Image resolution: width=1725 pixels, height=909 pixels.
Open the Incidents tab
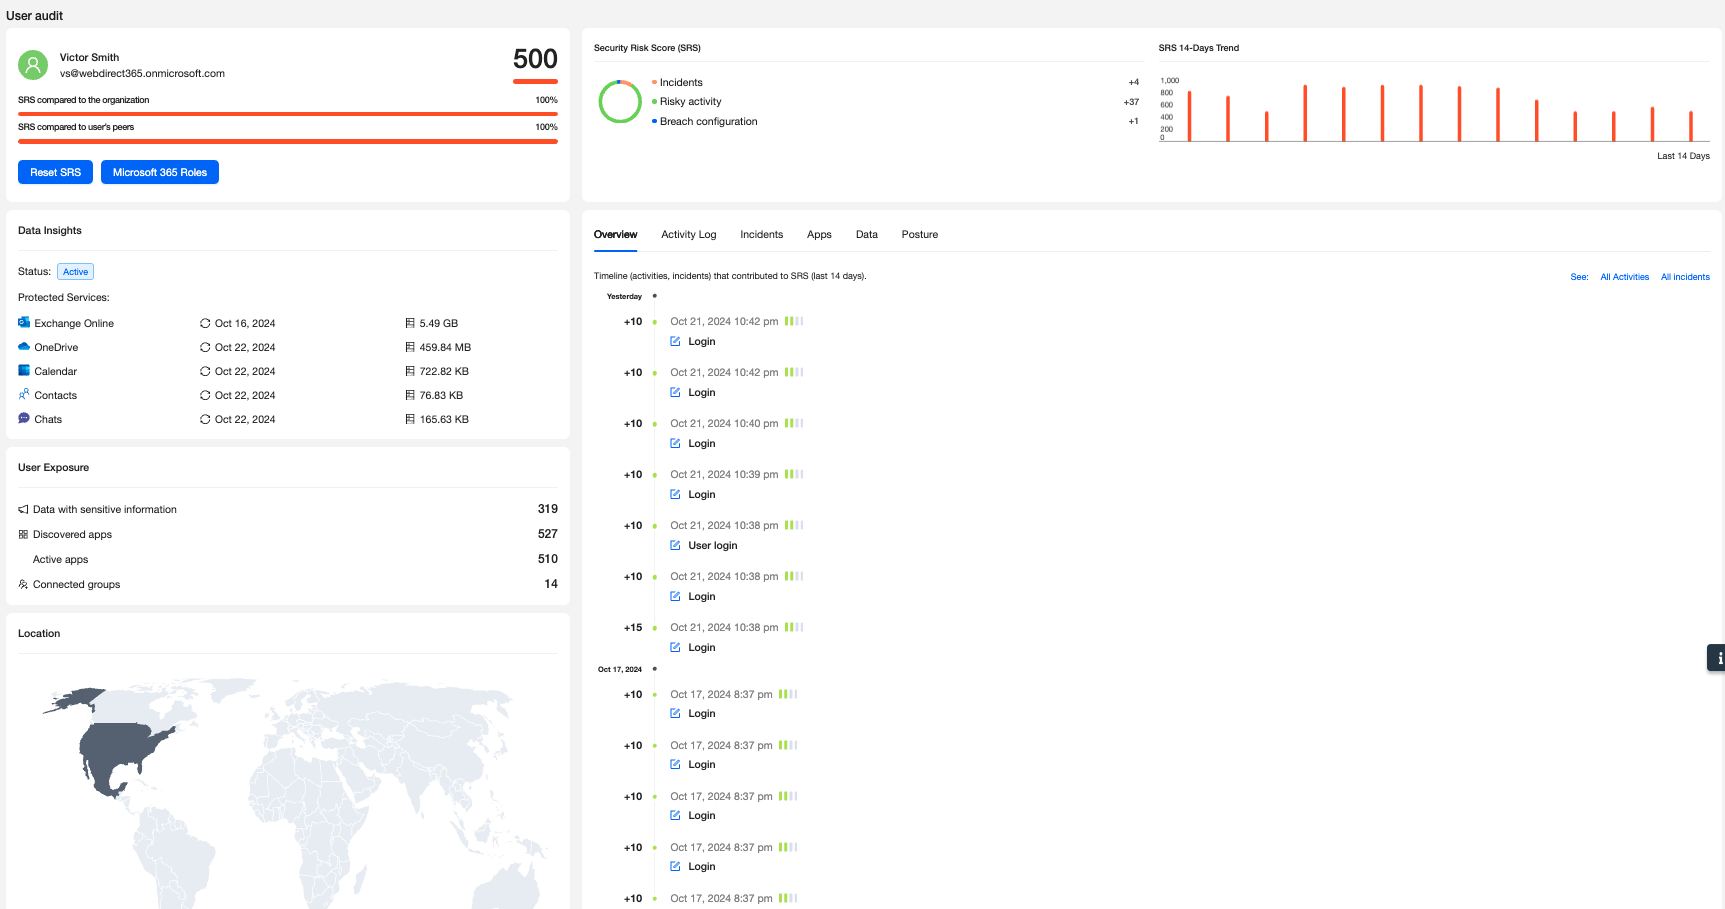pos(761,235)
